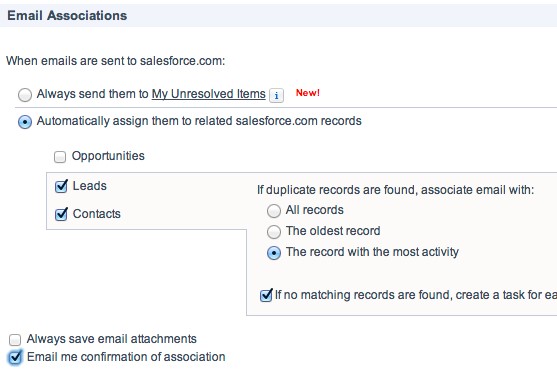Click the 'Email me confirmation of association' label
Viewport: 557px width, 372px height.
pos(126,357)
